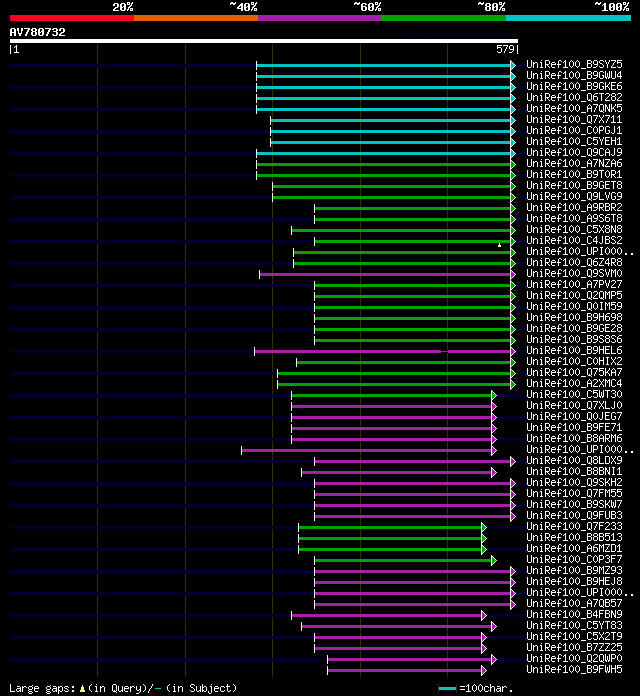Select the UniRef100_A9RBR2 label
640x696 pixels.
click(574, 207)
